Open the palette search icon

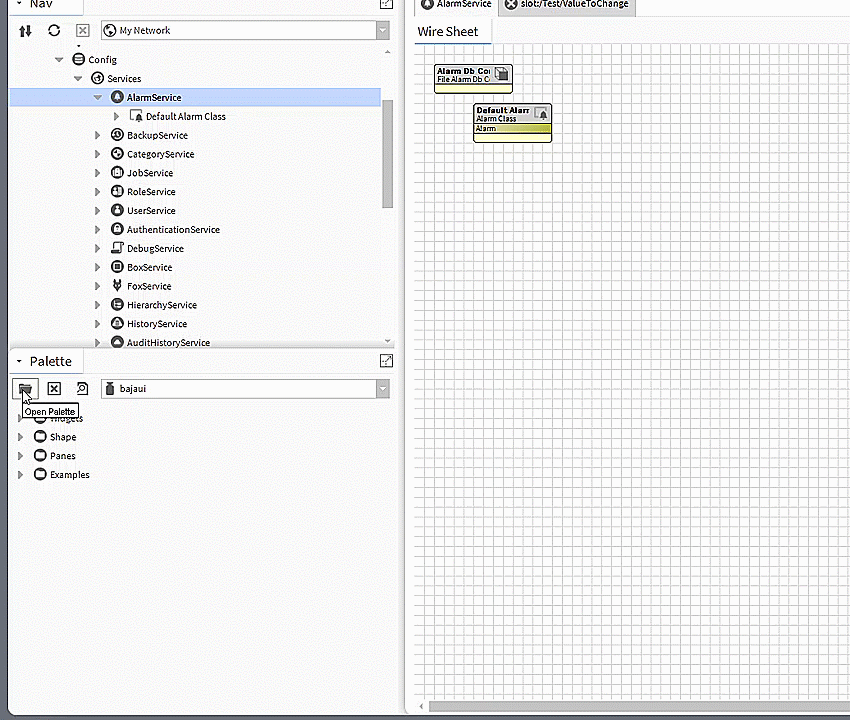(83, 388)
